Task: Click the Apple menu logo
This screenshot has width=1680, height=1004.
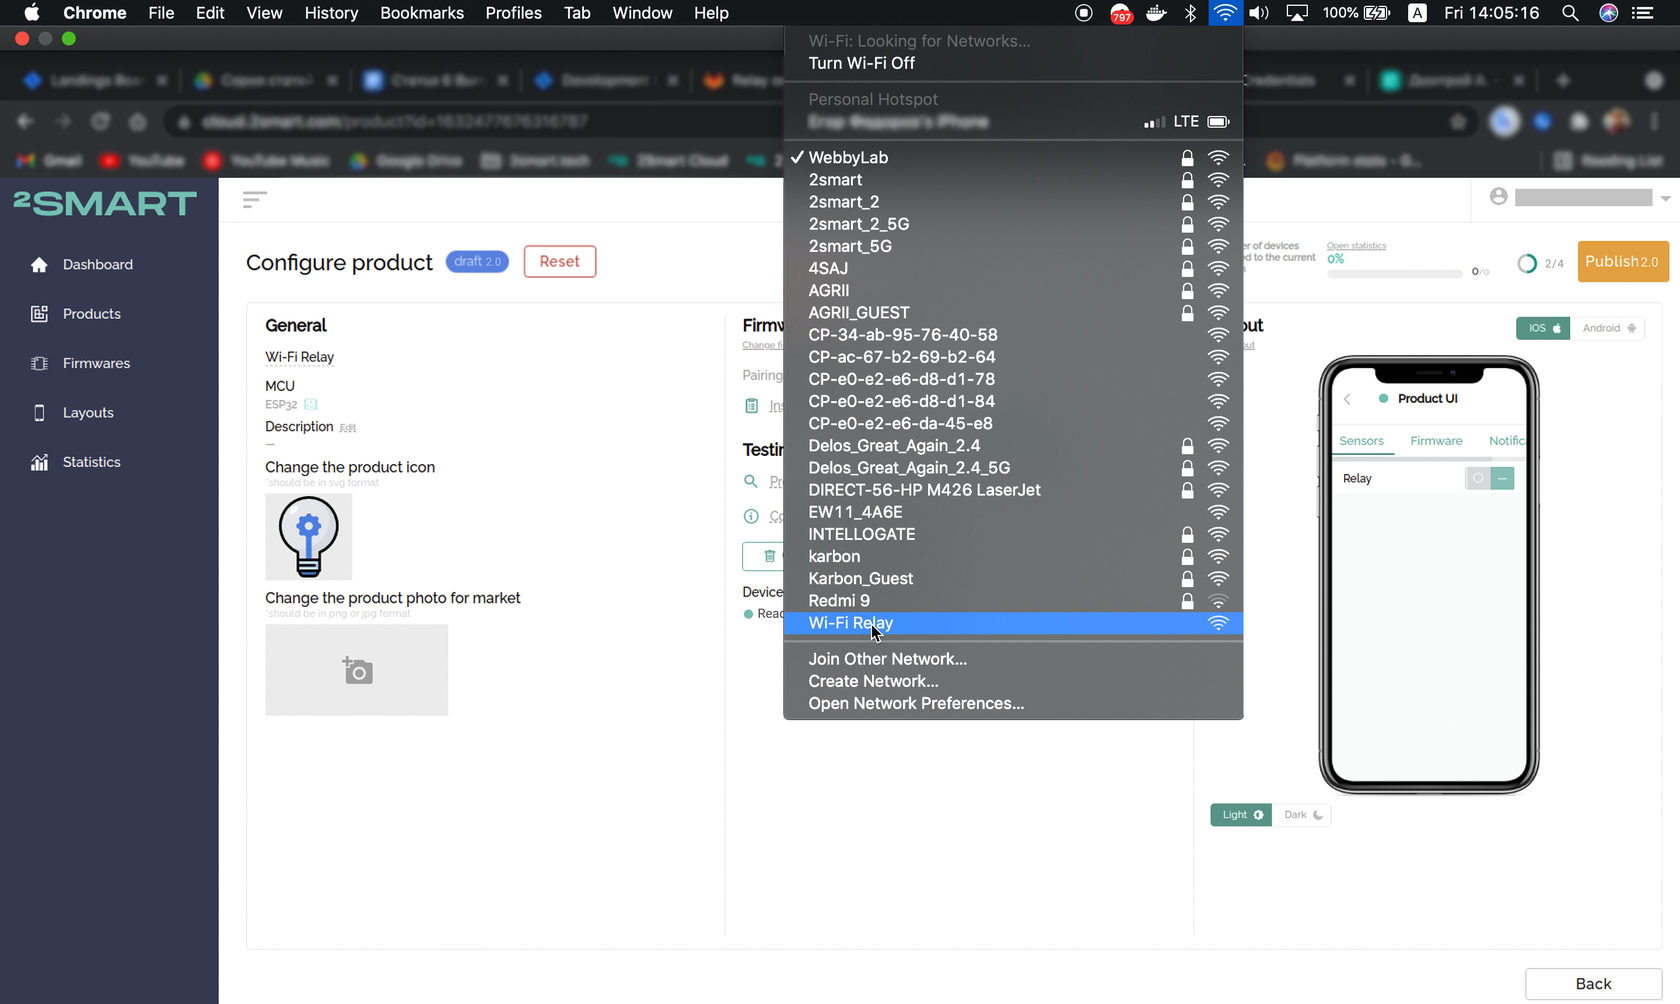Action: point(32,13)
